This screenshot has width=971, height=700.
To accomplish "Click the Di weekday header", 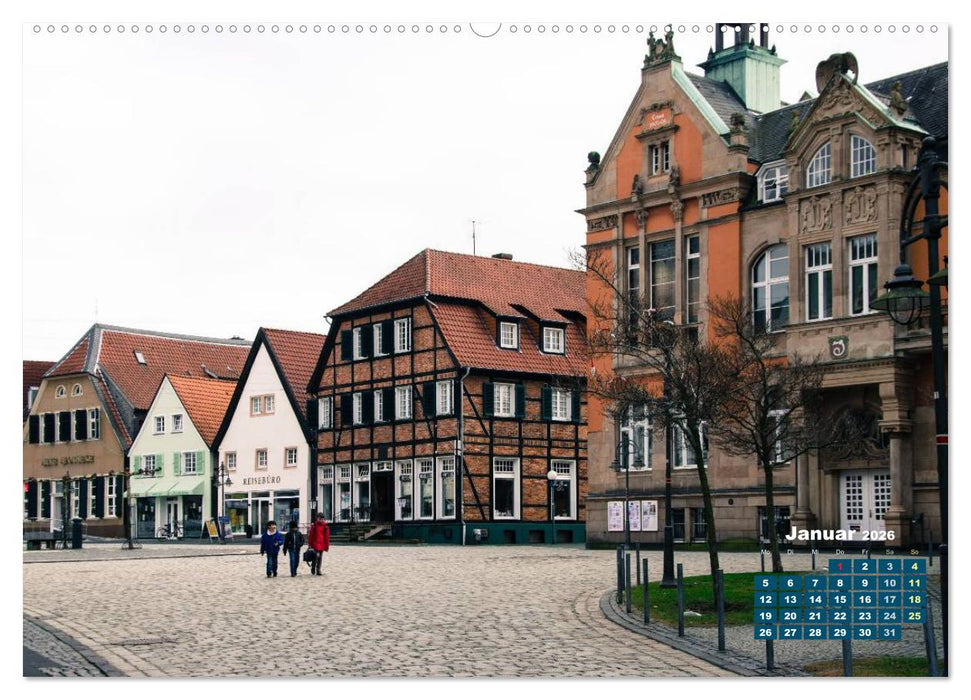I will click(x=790, y=553).
